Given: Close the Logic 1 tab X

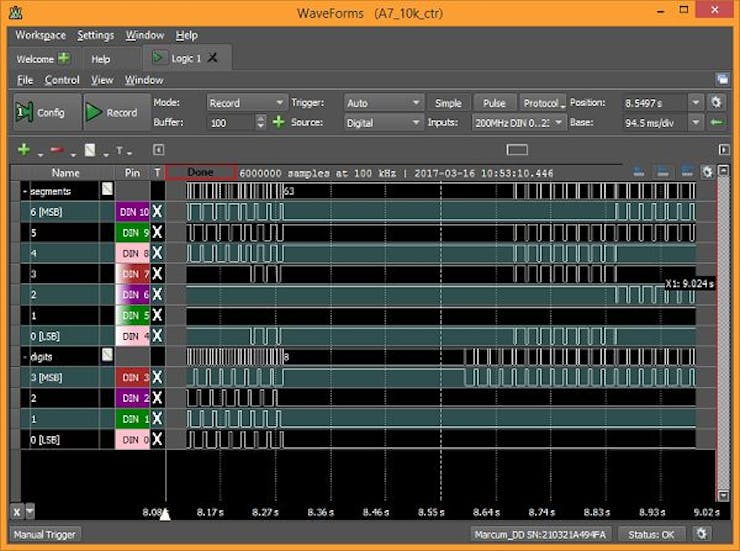Looking at the screenshot, I should [213, 58].
